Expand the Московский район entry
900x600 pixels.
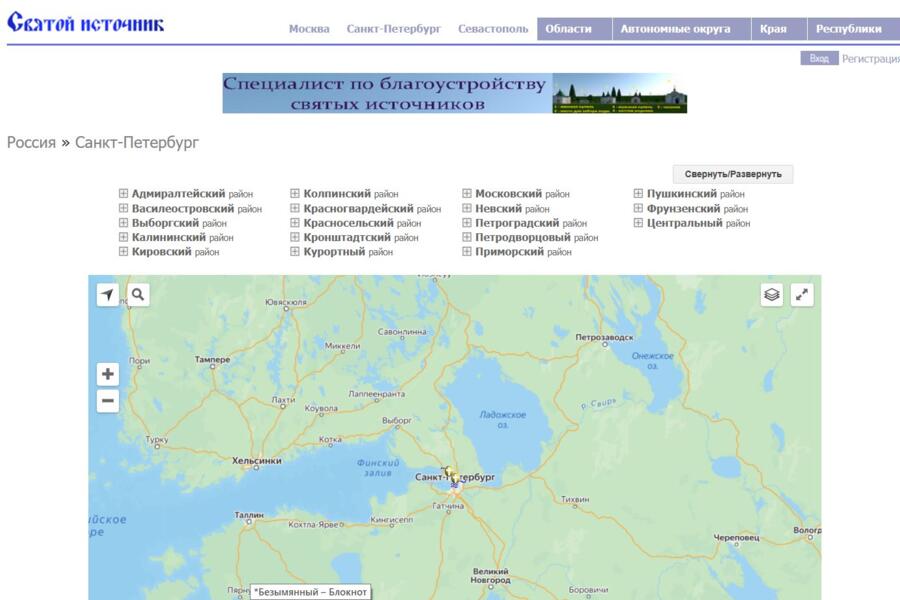point(467,194)
